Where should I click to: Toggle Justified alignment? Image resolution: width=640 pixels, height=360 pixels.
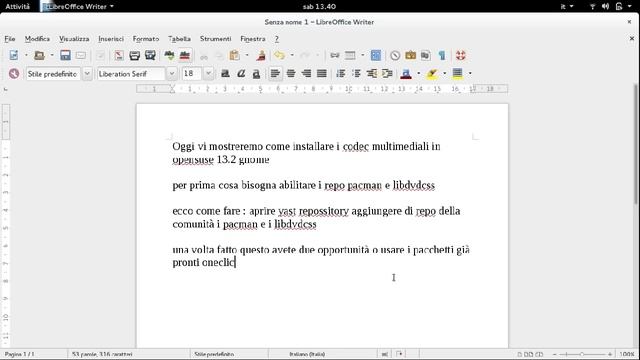pyautogui.click(x=322, y=73)
